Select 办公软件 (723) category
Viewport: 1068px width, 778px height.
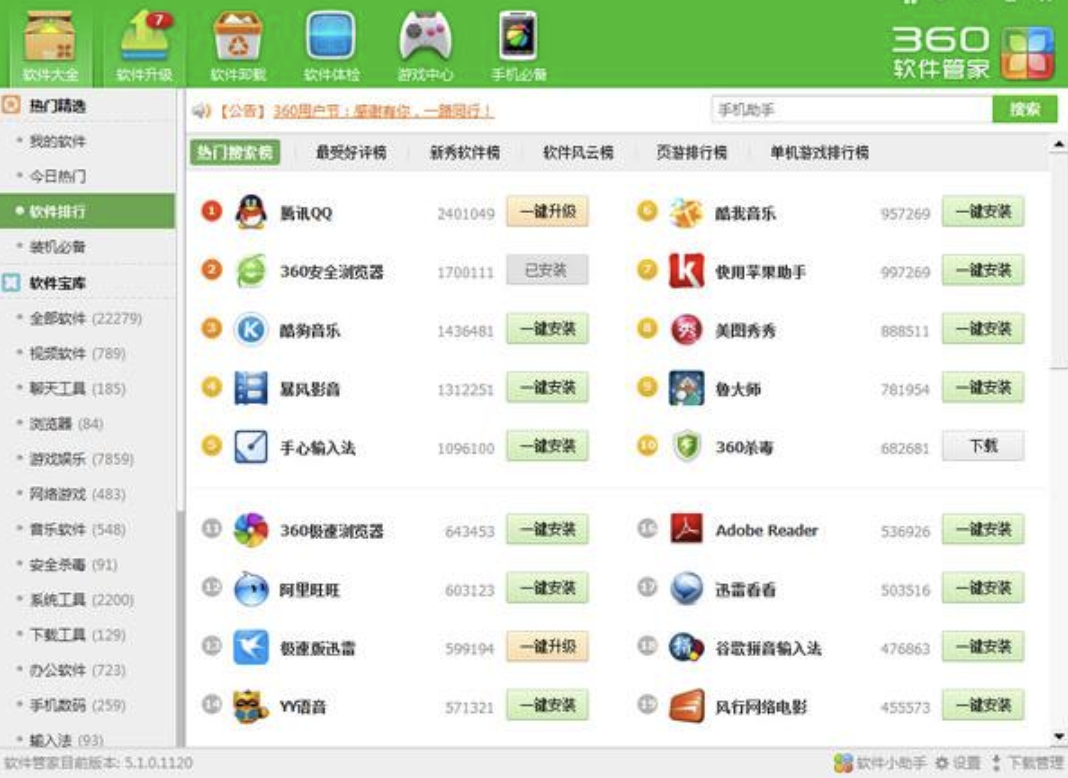pyautogui.click(x=78, y=670)
